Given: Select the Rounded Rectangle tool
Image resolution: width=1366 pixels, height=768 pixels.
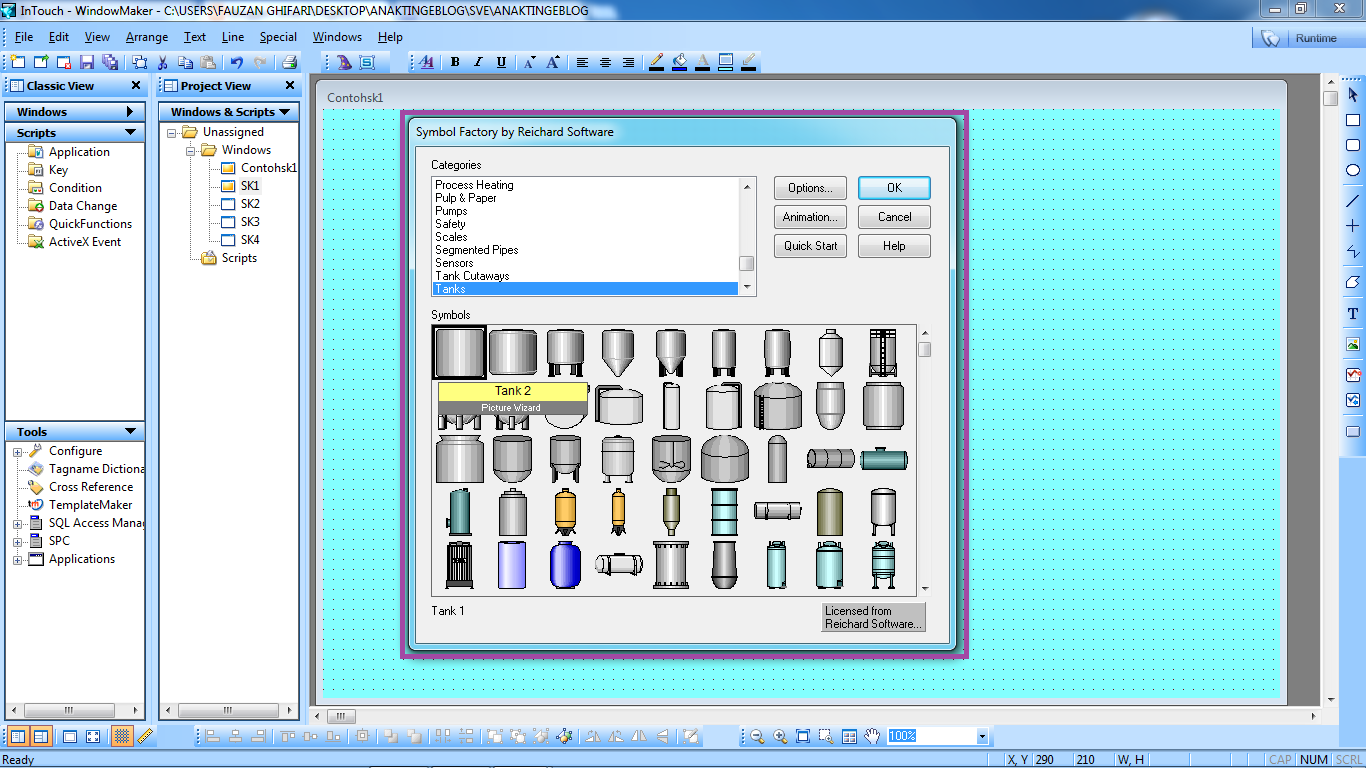Looking at the screenshot, I should pyautogui.click(x=1353, y=145).
